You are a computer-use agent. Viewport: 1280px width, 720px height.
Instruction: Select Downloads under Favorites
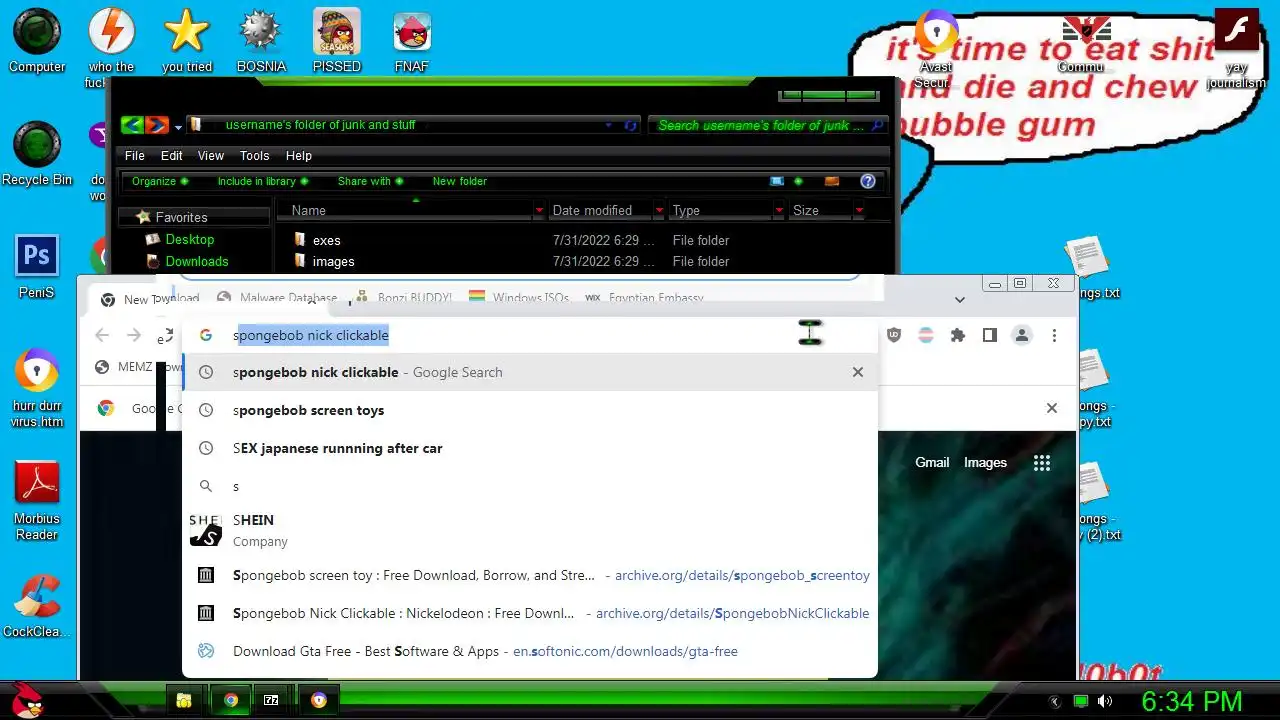coord(197,261)
